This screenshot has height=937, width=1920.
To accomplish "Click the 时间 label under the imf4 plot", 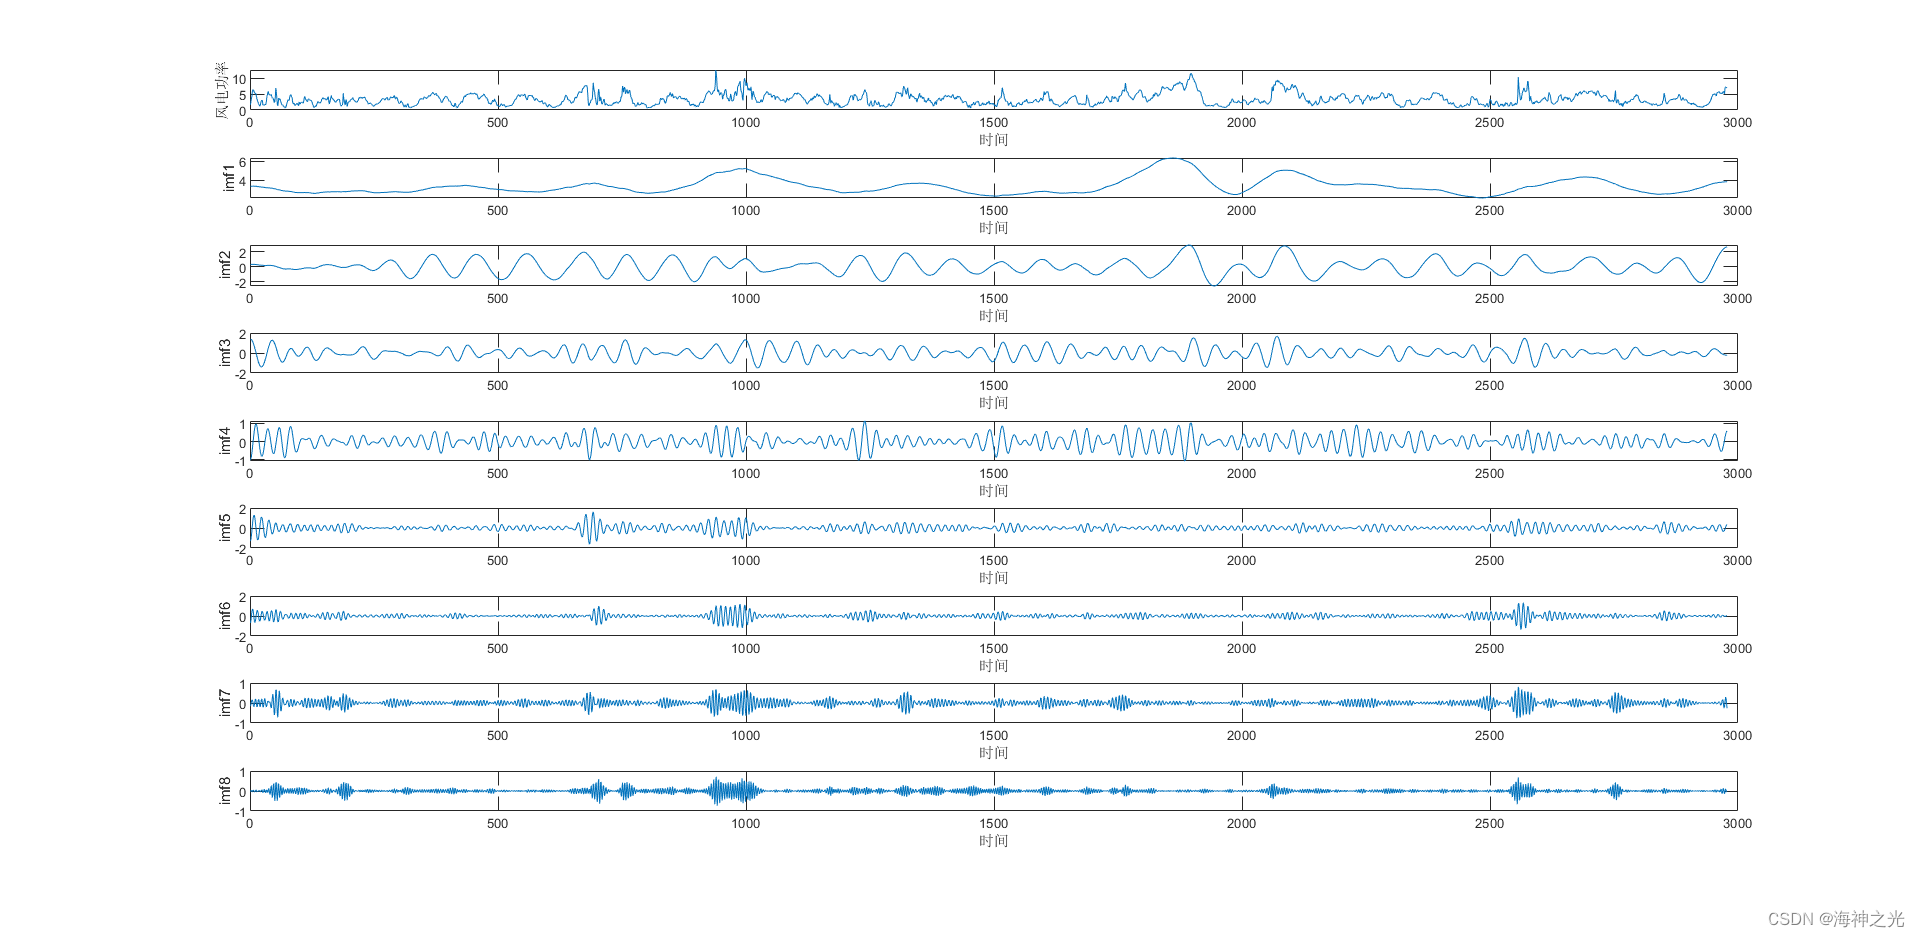I will [x=993, y=491].
